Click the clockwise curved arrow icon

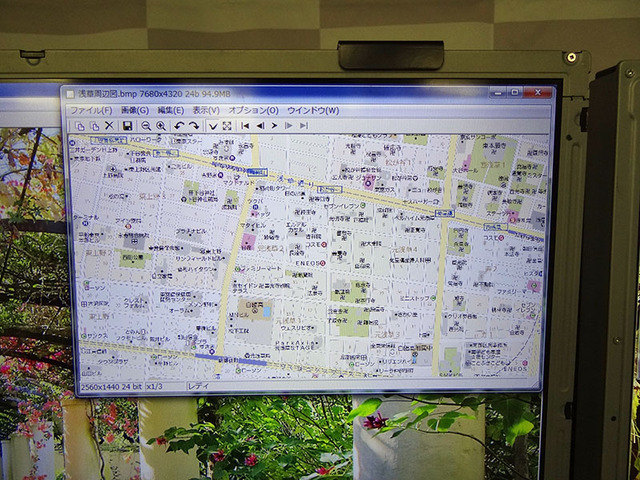click(x=194, y=126)
